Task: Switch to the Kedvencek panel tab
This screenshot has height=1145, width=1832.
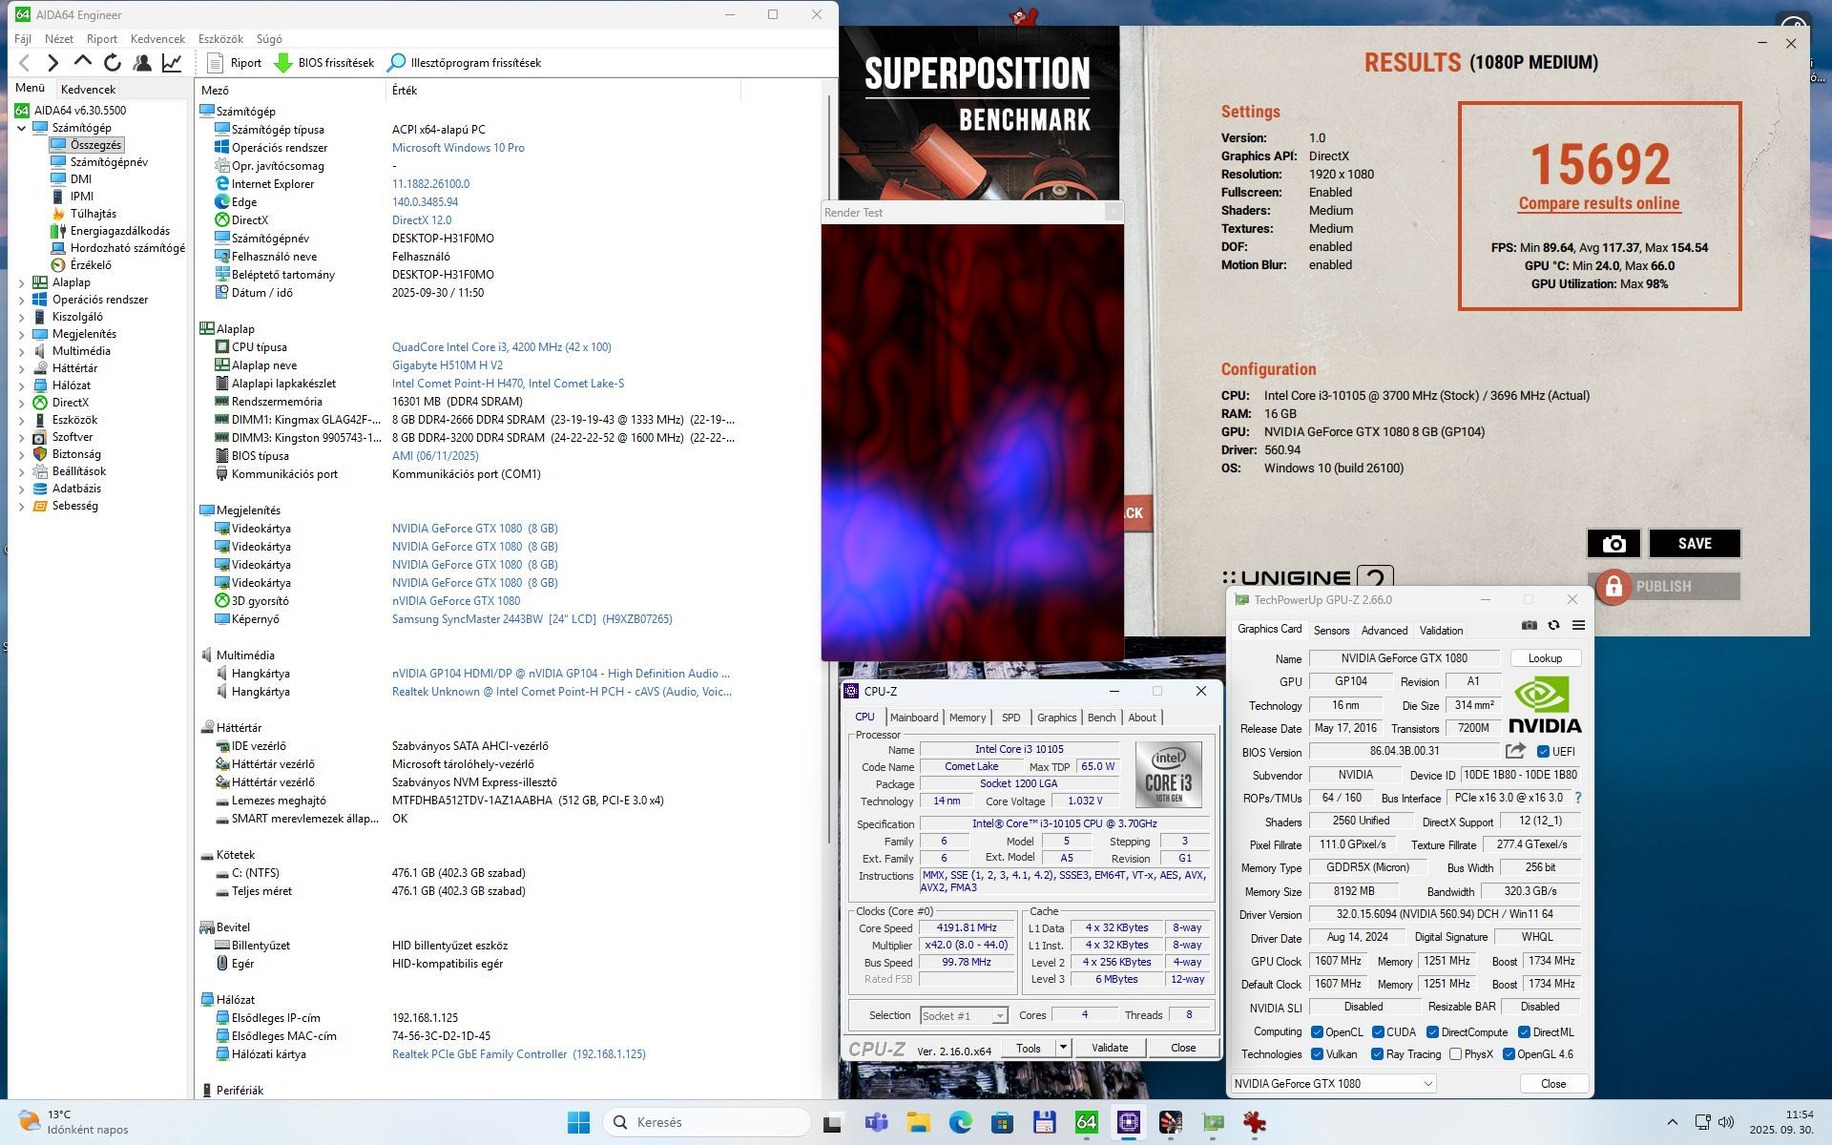Action: click(88, 89)
